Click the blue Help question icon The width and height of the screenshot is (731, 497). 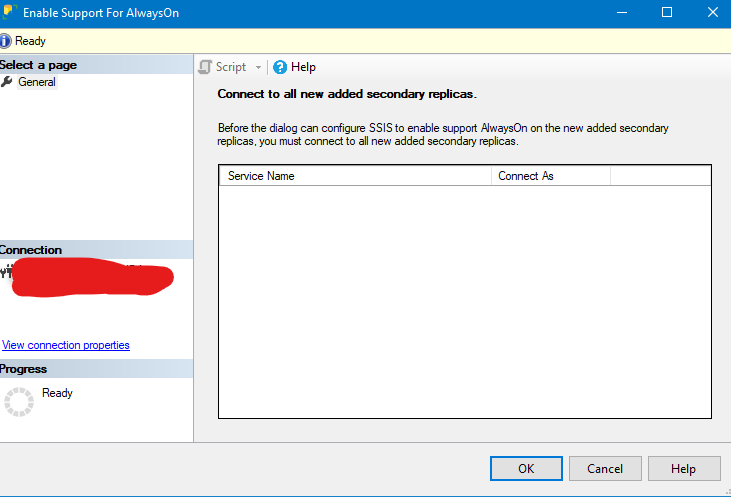click(x=280, y=67)
